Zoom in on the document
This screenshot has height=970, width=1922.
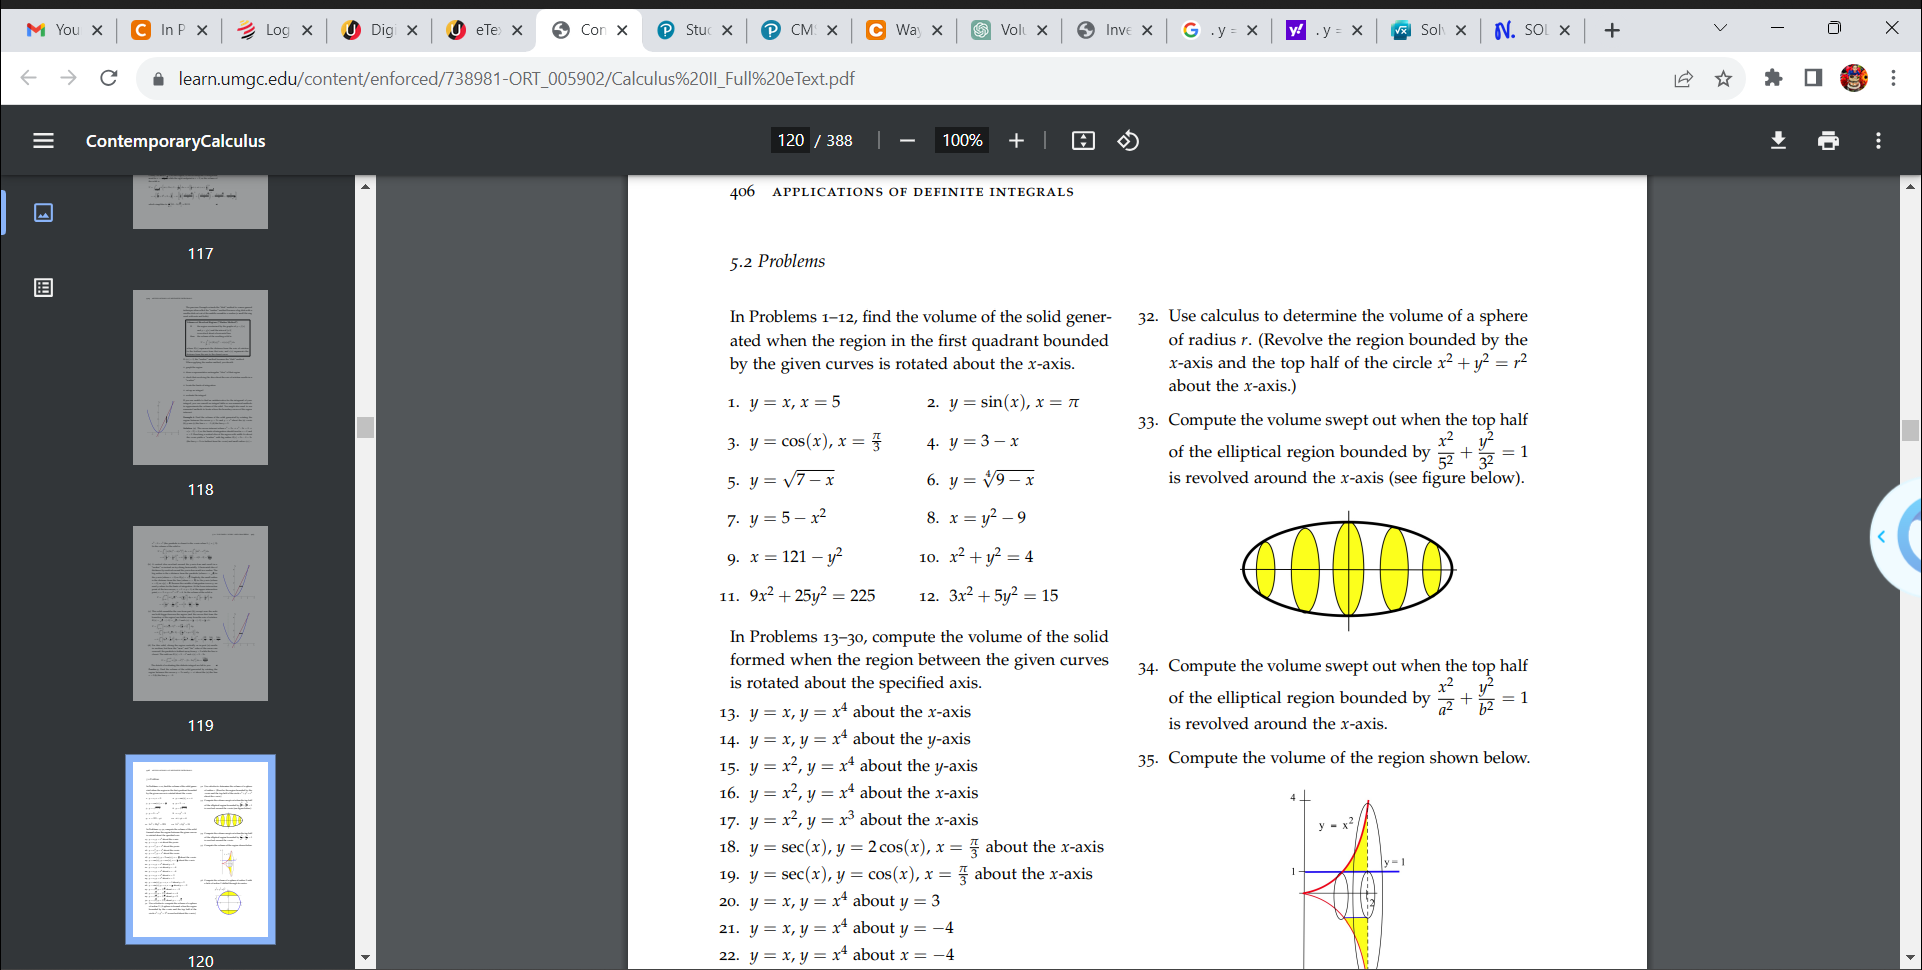(x=1016, y=140)
